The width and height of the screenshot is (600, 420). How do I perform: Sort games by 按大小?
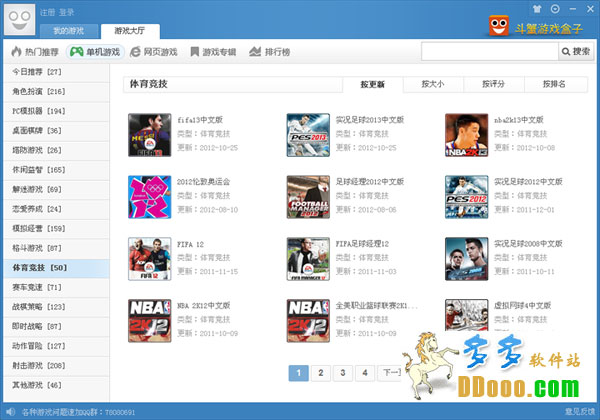click(x=433, y=84)
